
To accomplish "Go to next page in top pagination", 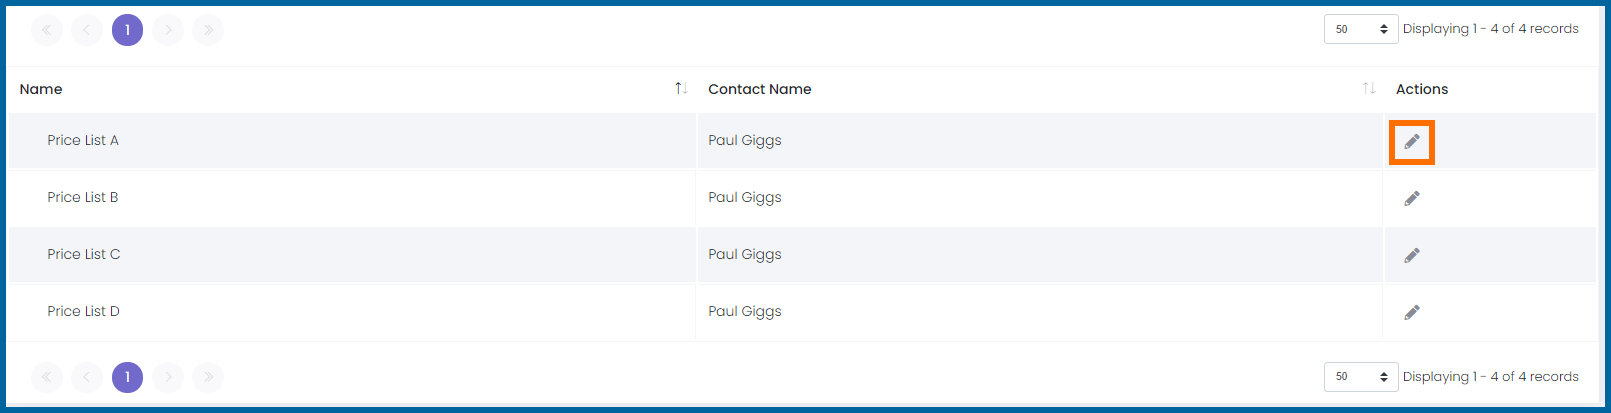I will pyautogui.click(x=168, y=30).
